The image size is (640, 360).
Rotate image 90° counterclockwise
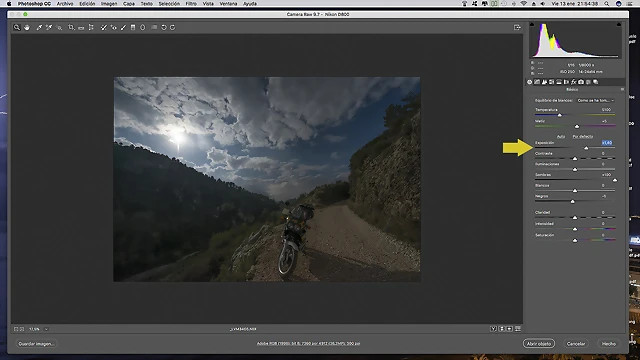coord(164,27)
